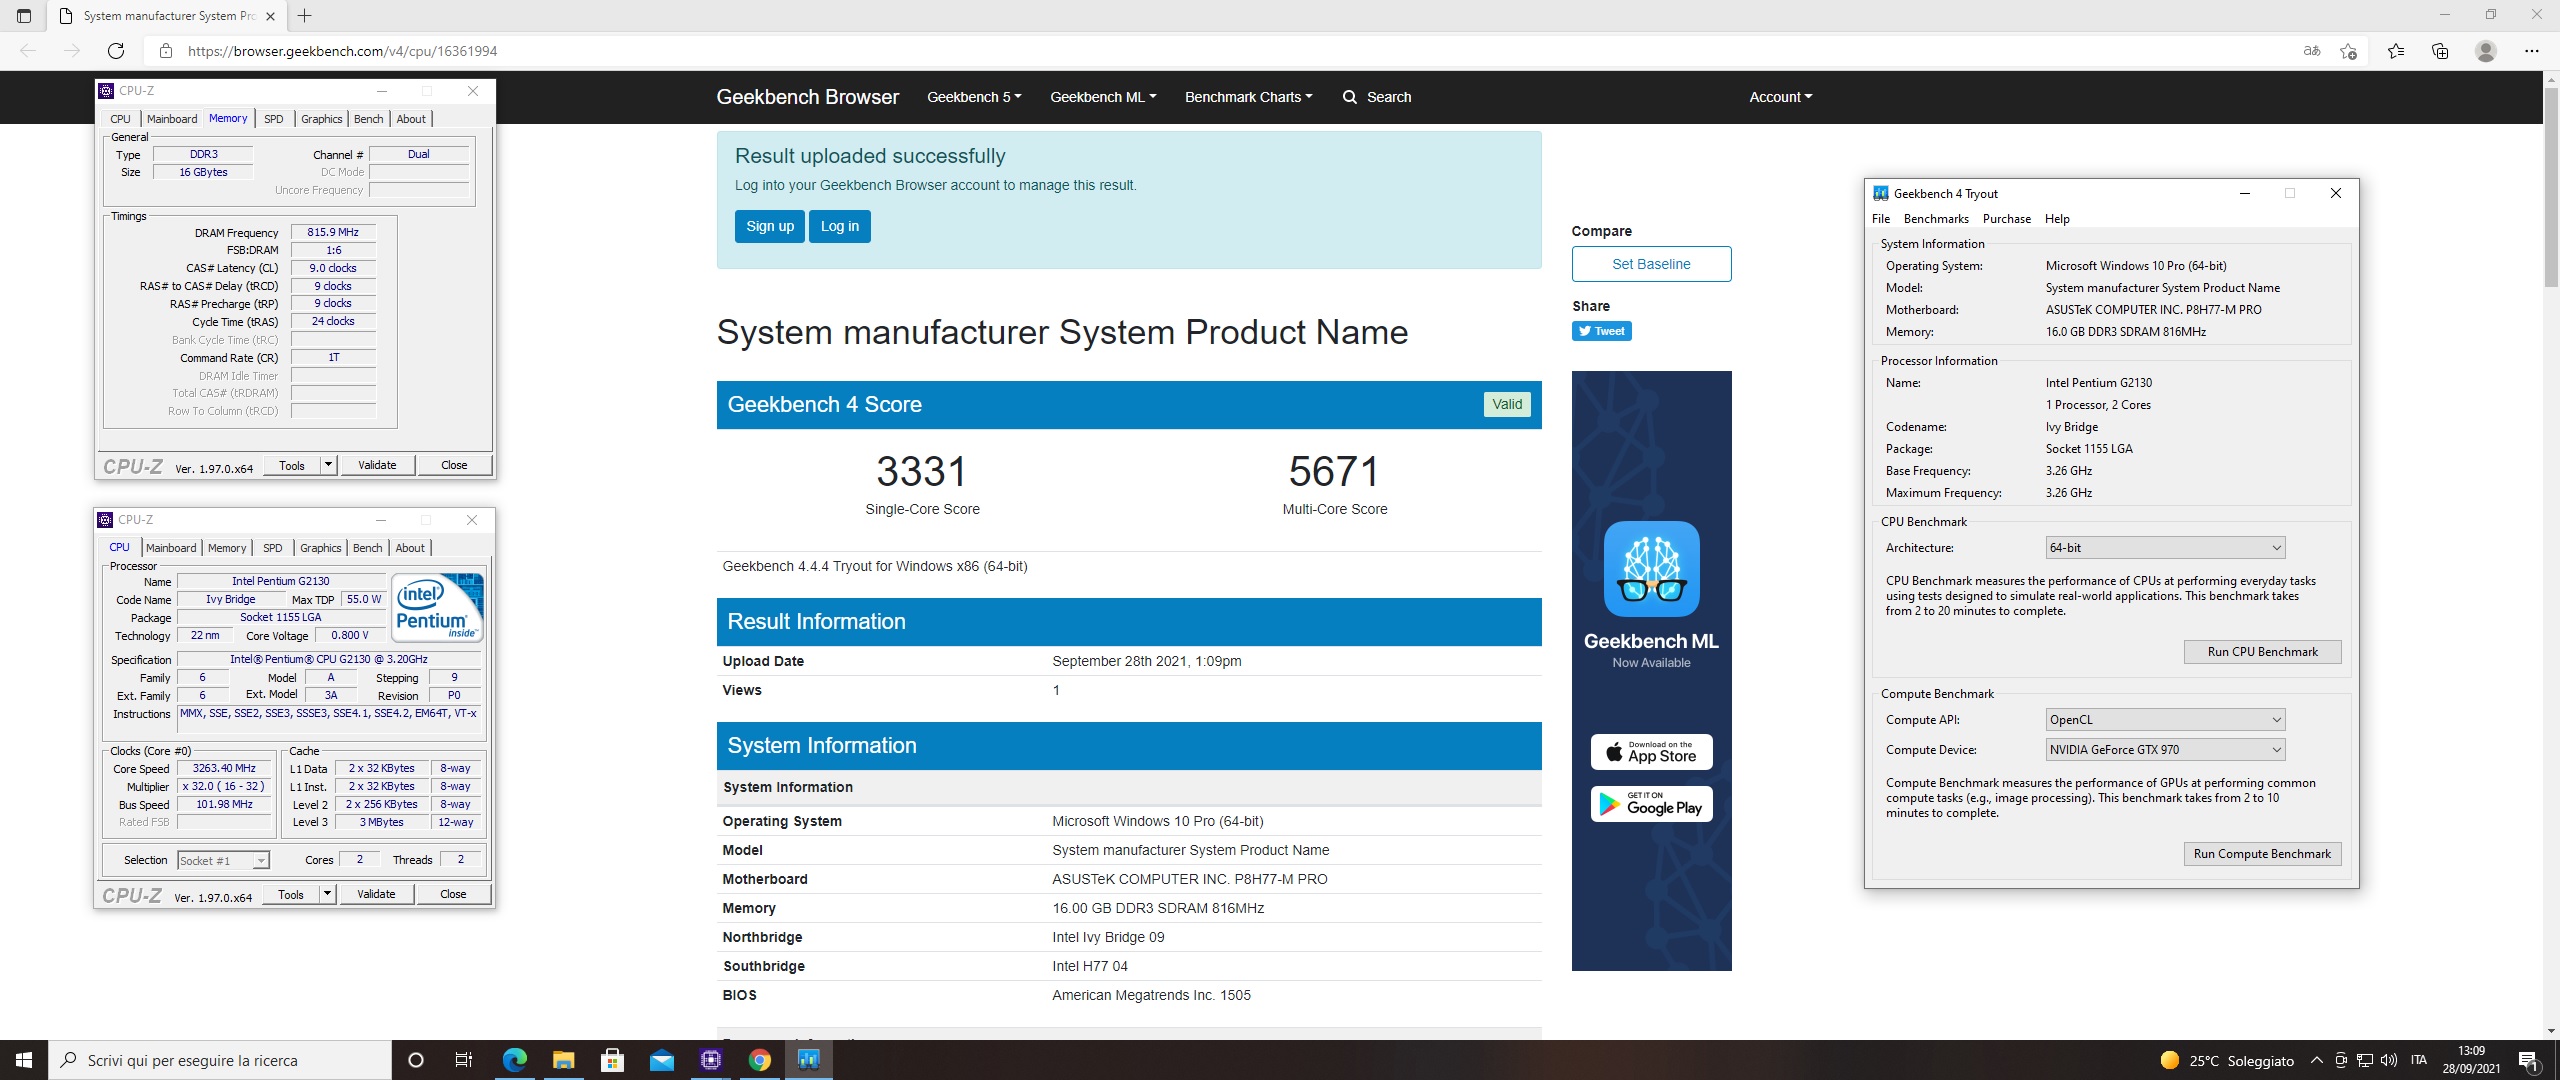Viewport: 2560px width, 1080px height.
Task: Click Close button in lower CPU-Z window
Action: pyautogui.click(x=453, y=894)
